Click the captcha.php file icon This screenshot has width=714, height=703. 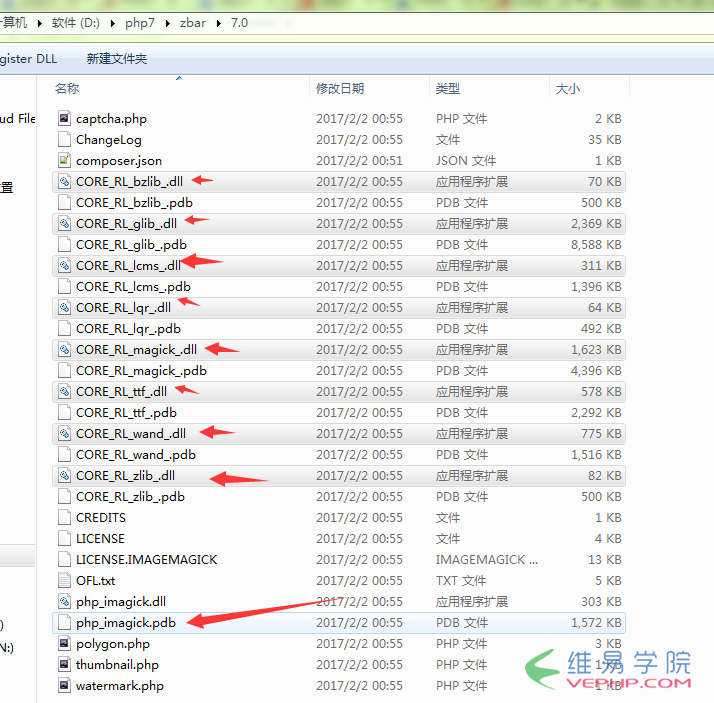point(65,119)
